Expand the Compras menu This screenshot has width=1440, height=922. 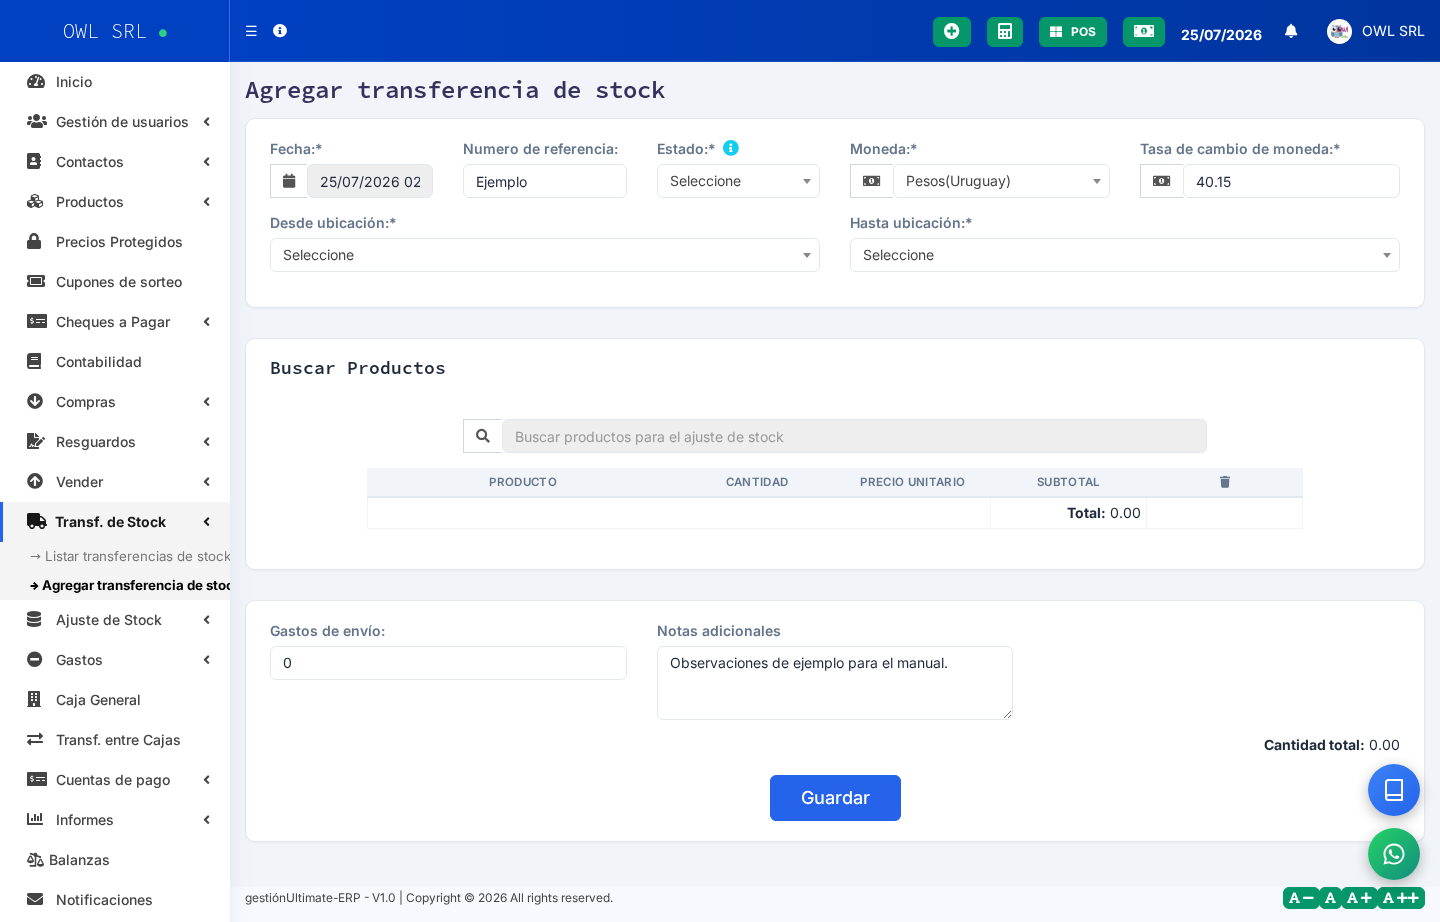[x=115, y=402]
